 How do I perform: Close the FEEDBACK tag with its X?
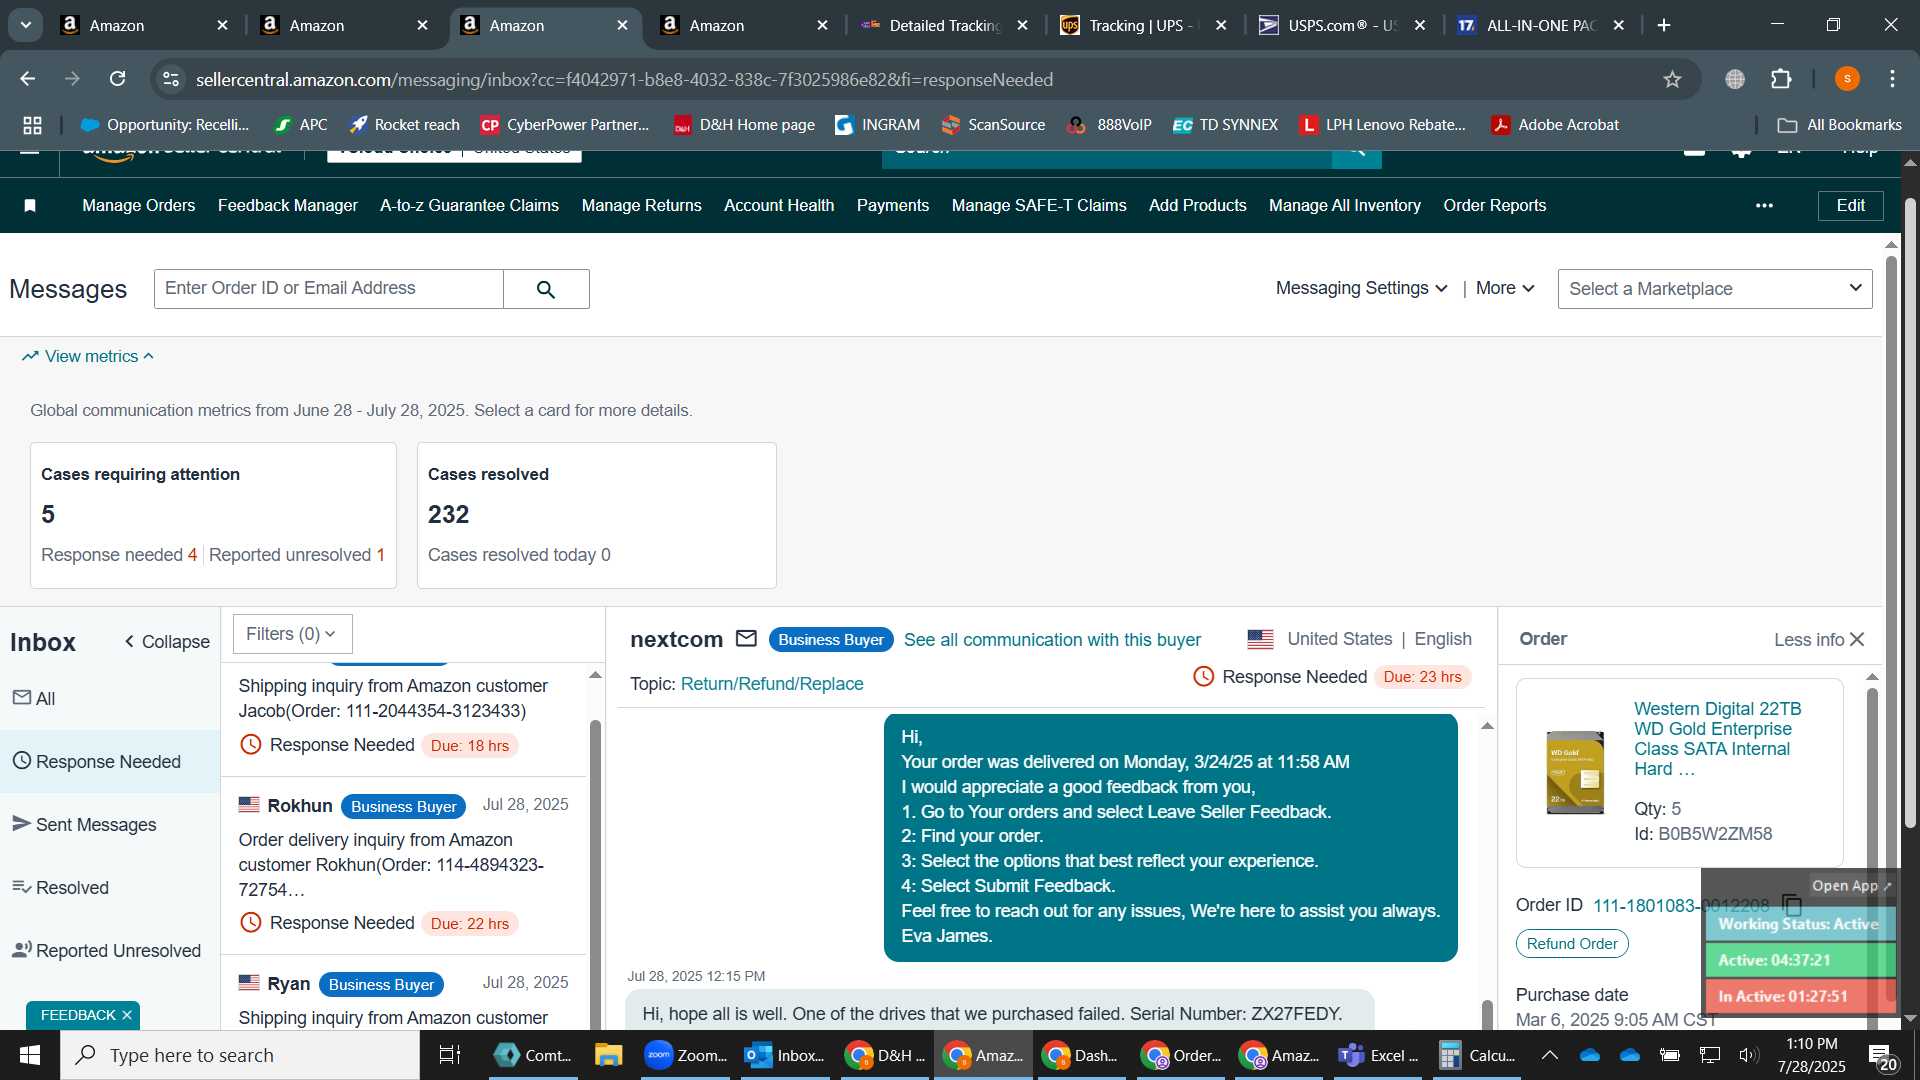127,1015
